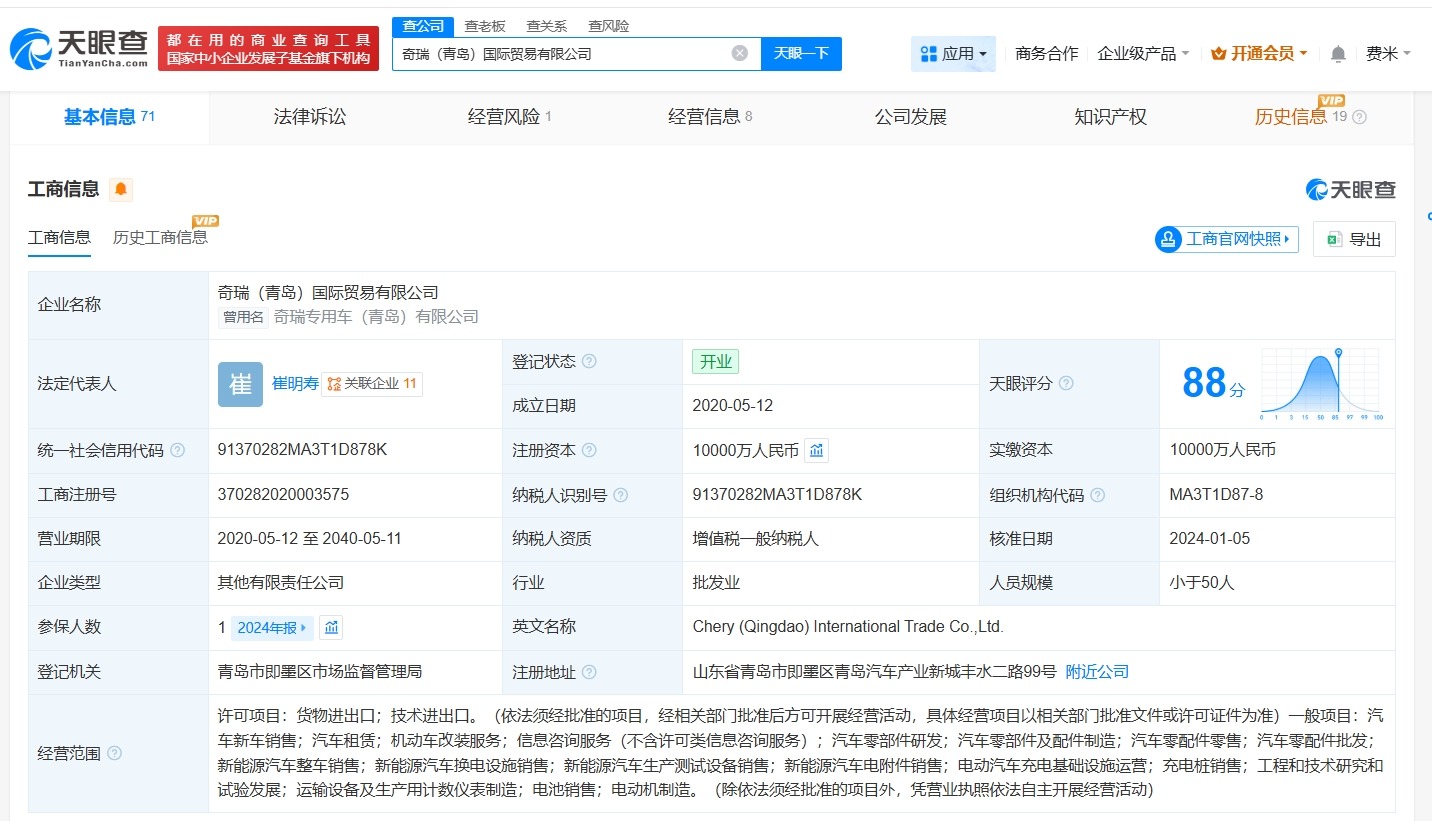This screenshot has width=1432, height=821.
Task: Open the 开通会员 dropdown
Action: pos(1259,53)
